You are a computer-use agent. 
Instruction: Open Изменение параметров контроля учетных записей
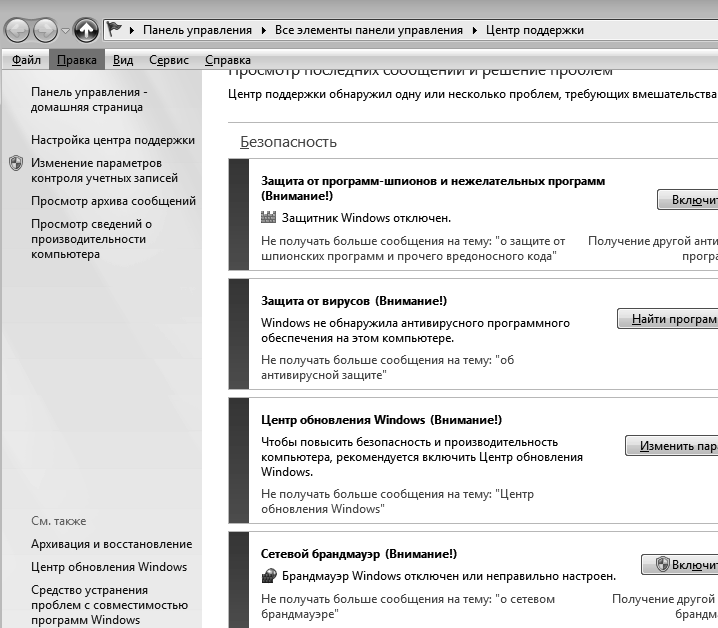coord(104,170)
